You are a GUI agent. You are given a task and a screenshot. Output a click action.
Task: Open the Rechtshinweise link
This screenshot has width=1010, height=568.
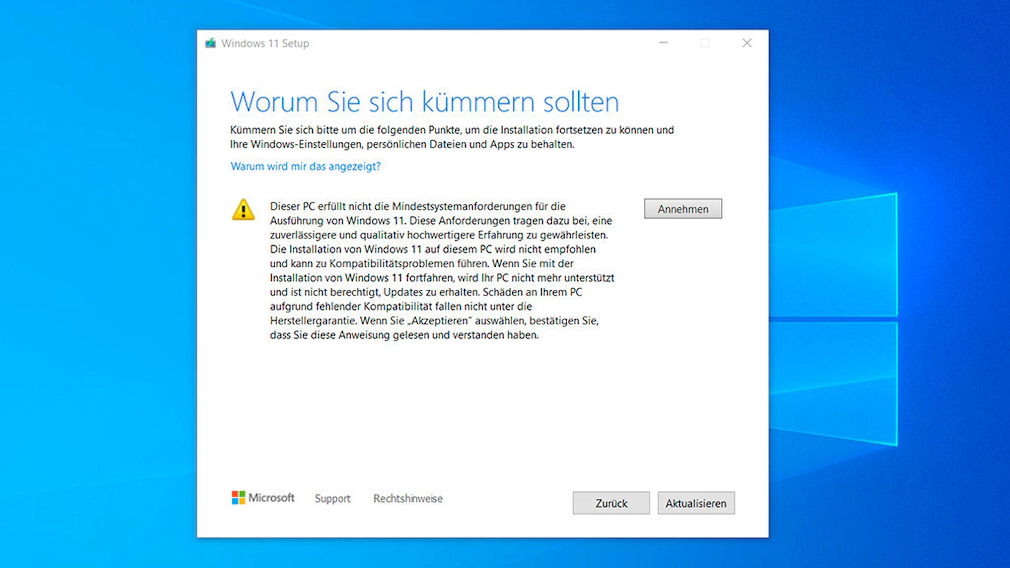coord(408,498)
